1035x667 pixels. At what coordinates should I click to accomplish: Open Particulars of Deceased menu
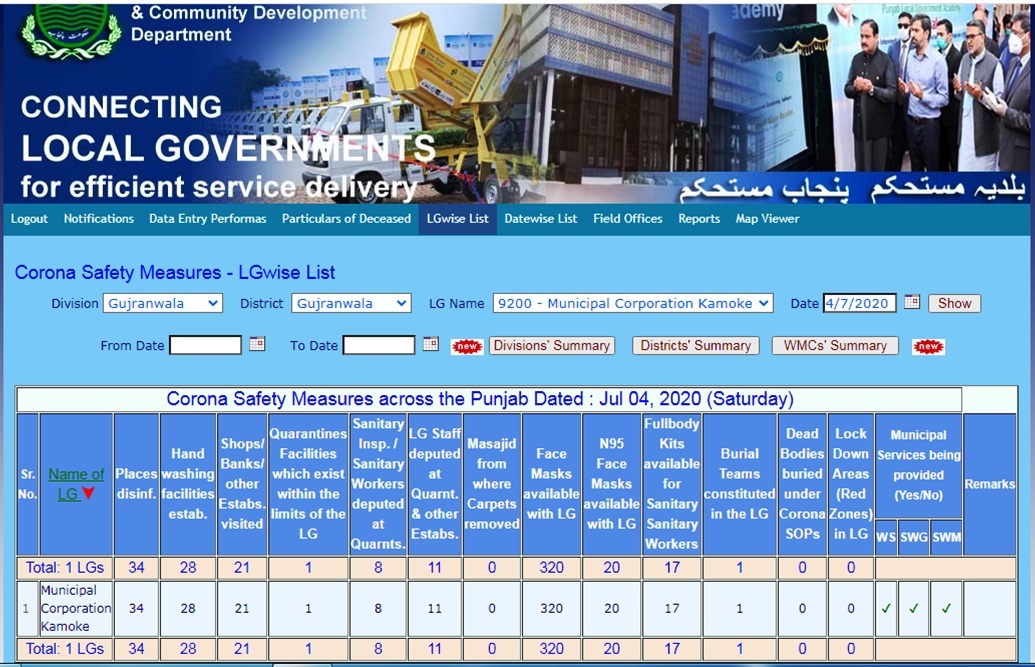pyautogui.click(x=346, y=219)
